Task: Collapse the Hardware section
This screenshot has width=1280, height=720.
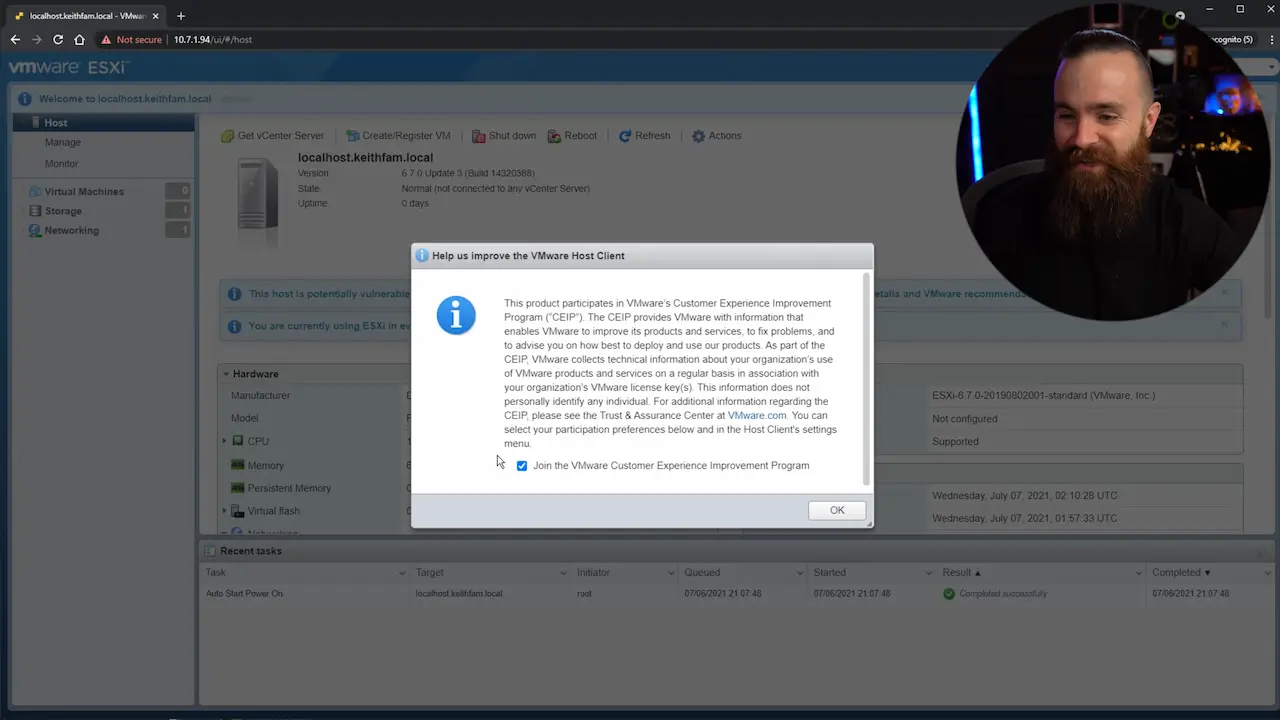Action: pos(227,374)
